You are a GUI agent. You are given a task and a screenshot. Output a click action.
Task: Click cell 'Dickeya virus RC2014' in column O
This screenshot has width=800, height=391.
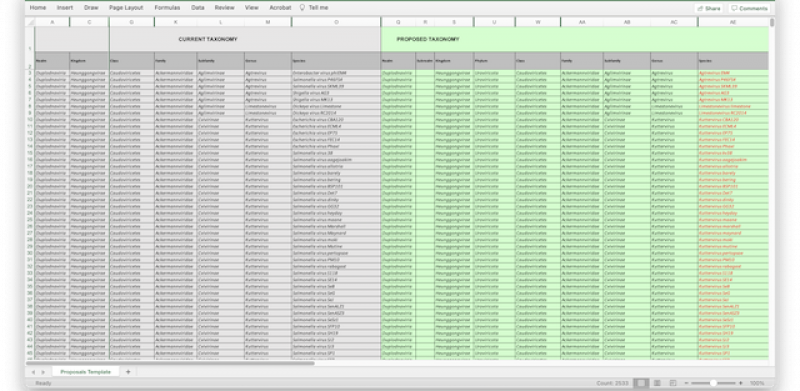(336, 113)
